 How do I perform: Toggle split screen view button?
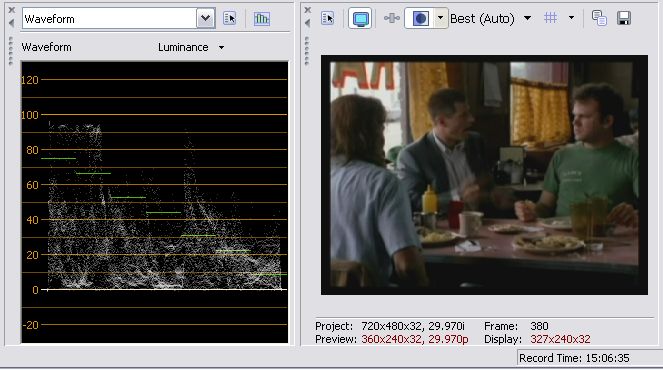[x=420, y=19]
